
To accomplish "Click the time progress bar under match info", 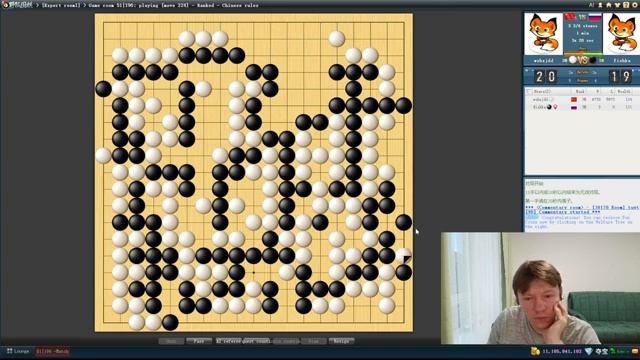I will pos(582,53).
